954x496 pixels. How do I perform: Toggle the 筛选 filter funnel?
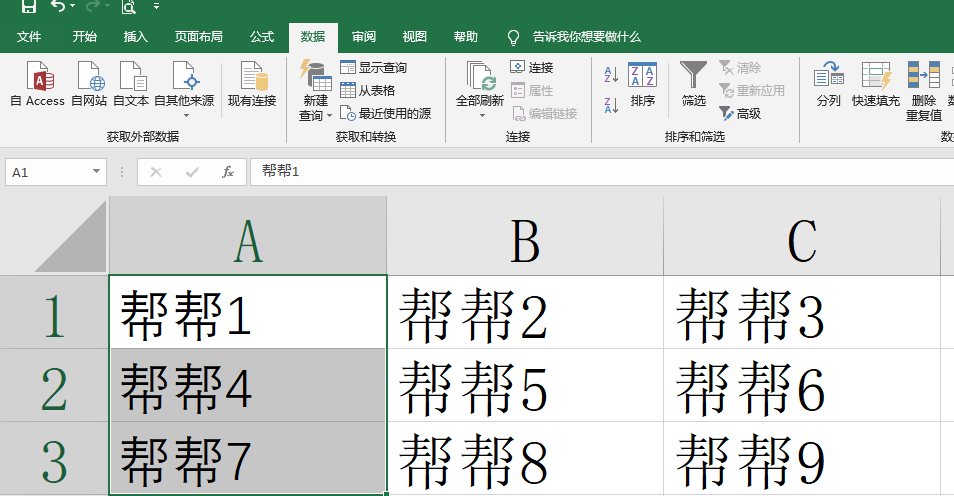[694, 85]
